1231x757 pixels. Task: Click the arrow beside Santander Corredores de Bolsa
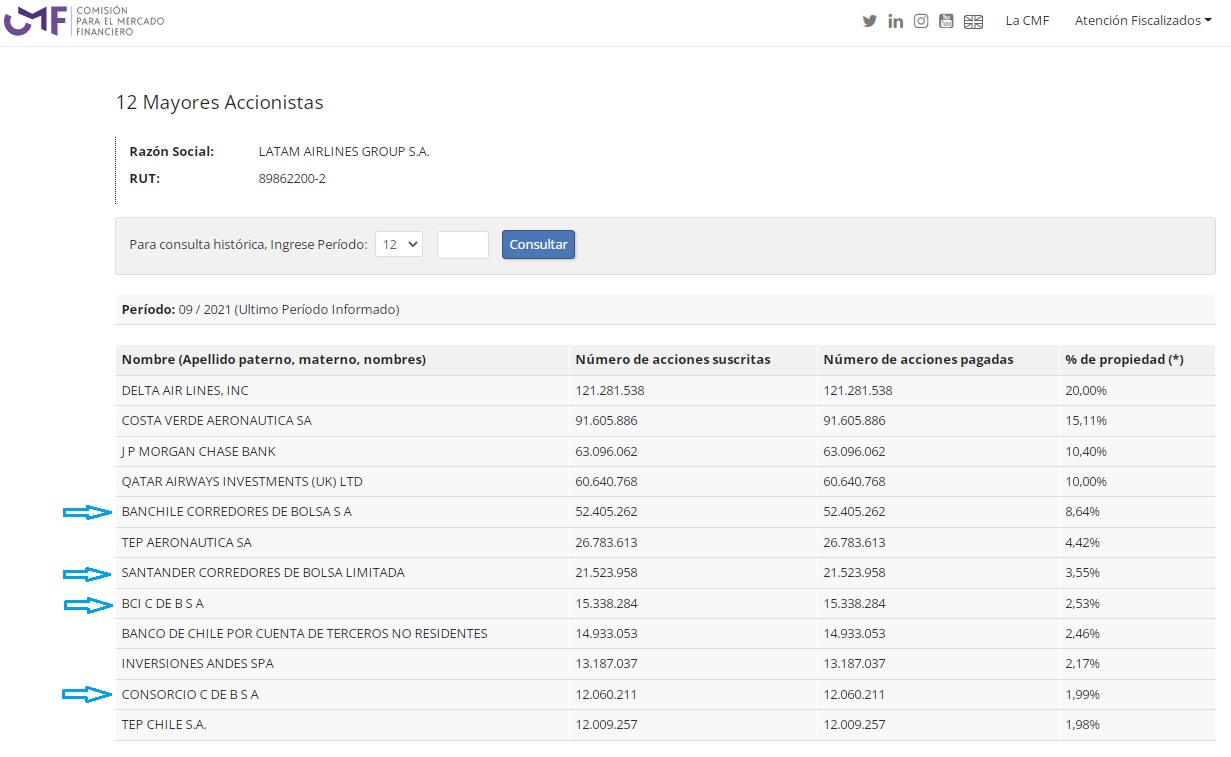(x=87, y=574)
